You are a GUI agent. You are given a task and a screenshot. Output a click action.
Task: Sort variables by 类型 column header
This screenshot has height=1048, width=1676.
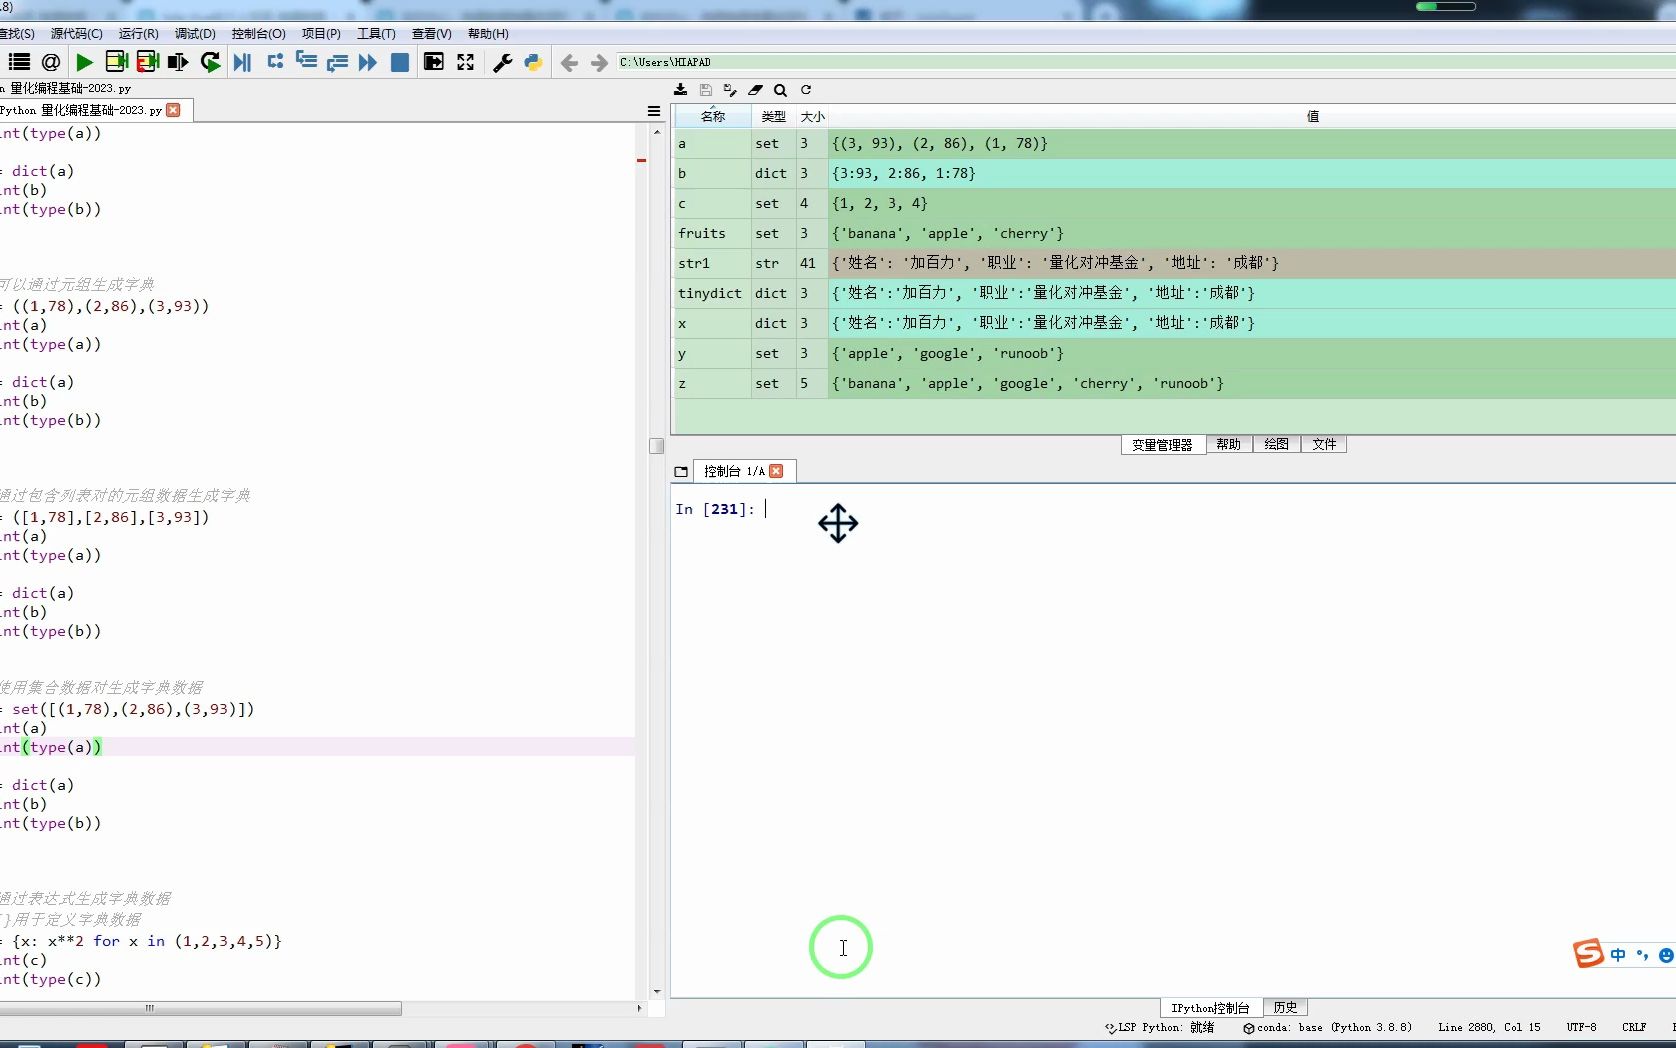tap(773, 117)
